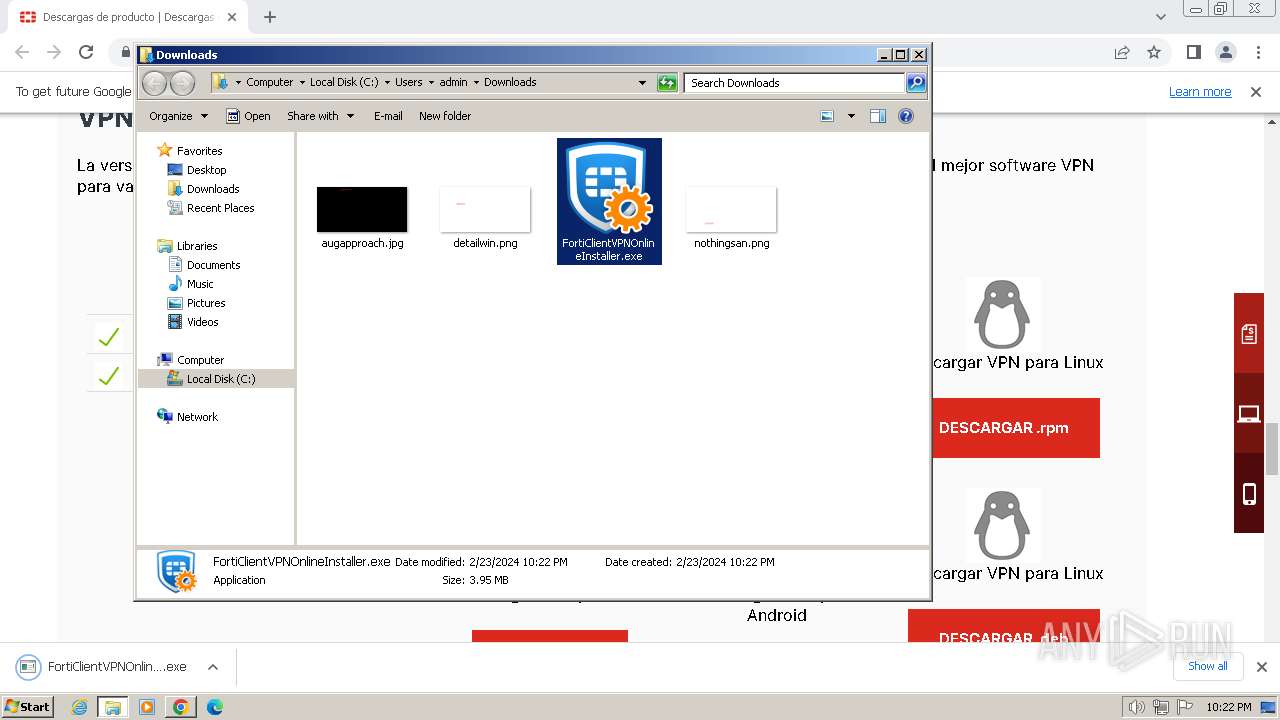Image resolution: width=1280 pixels, height=720 pixels.
Task: Select augapproach.jpg thumbnail
Action: point(362,209)
